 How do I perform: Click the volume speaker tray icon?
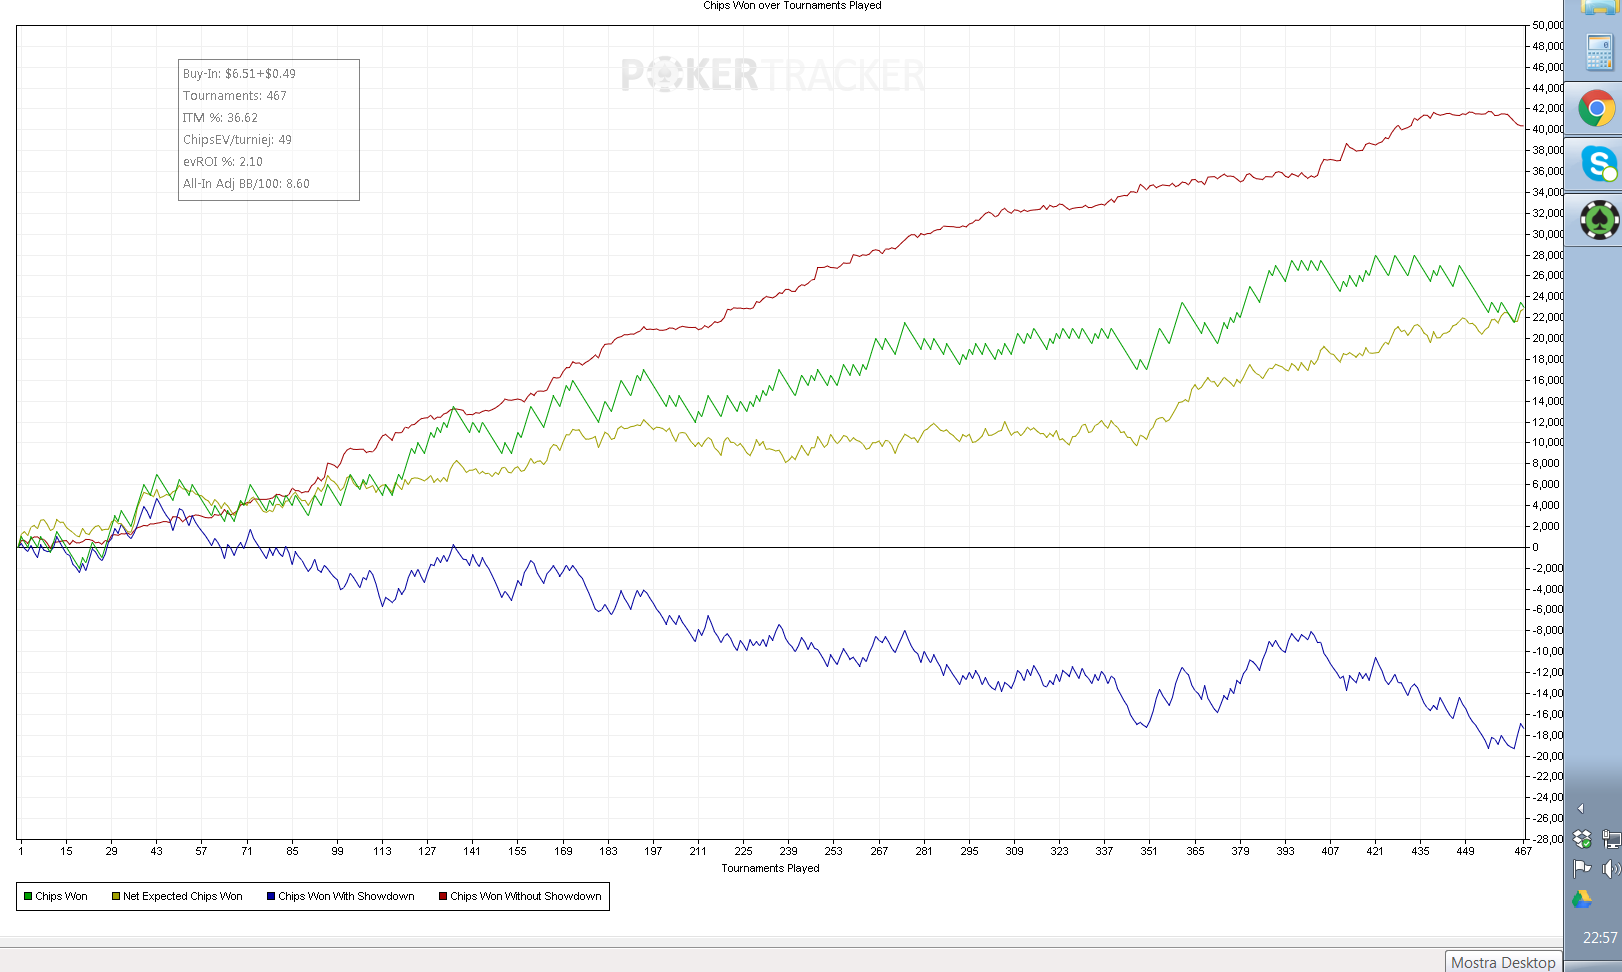pos(1610,869)
